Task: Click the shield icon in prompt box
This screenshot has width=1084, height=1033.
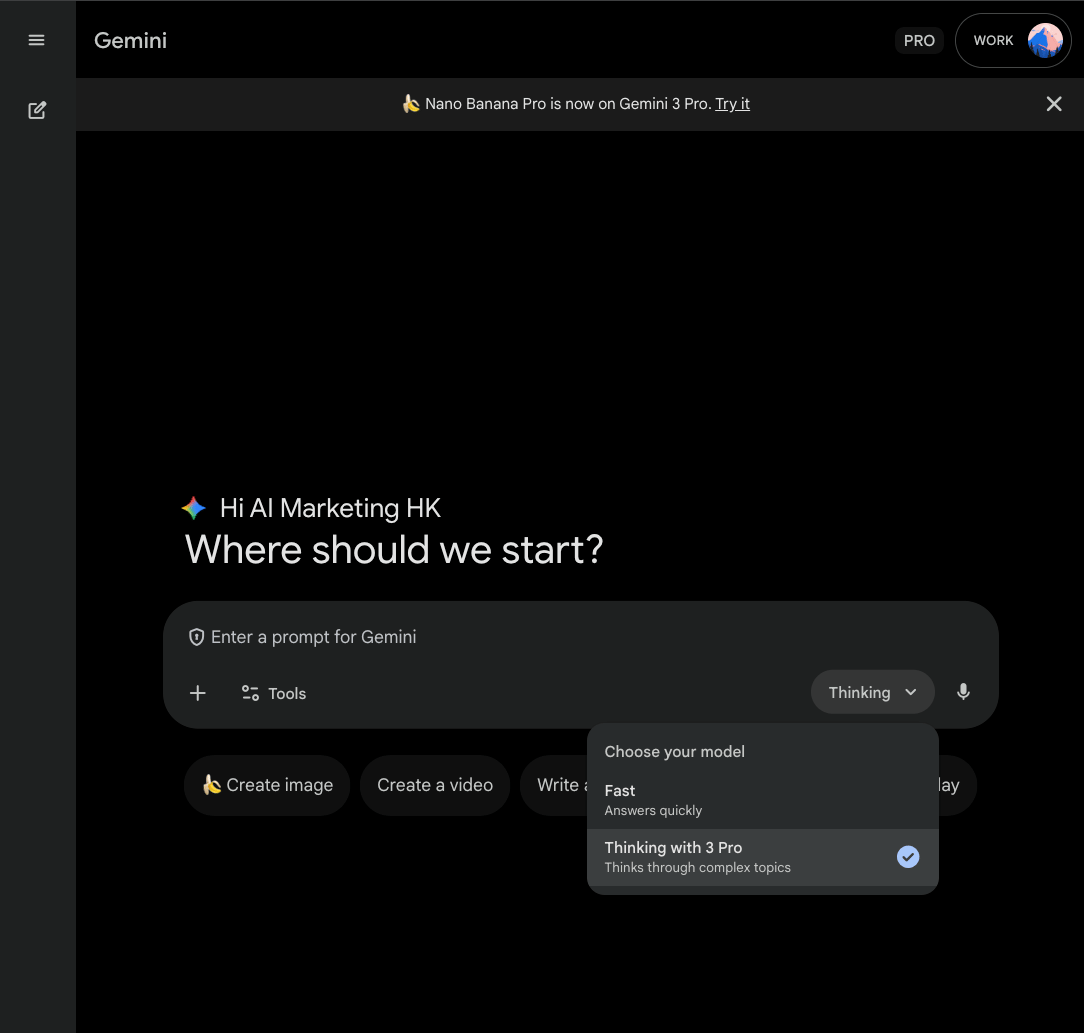Action: 196,638
